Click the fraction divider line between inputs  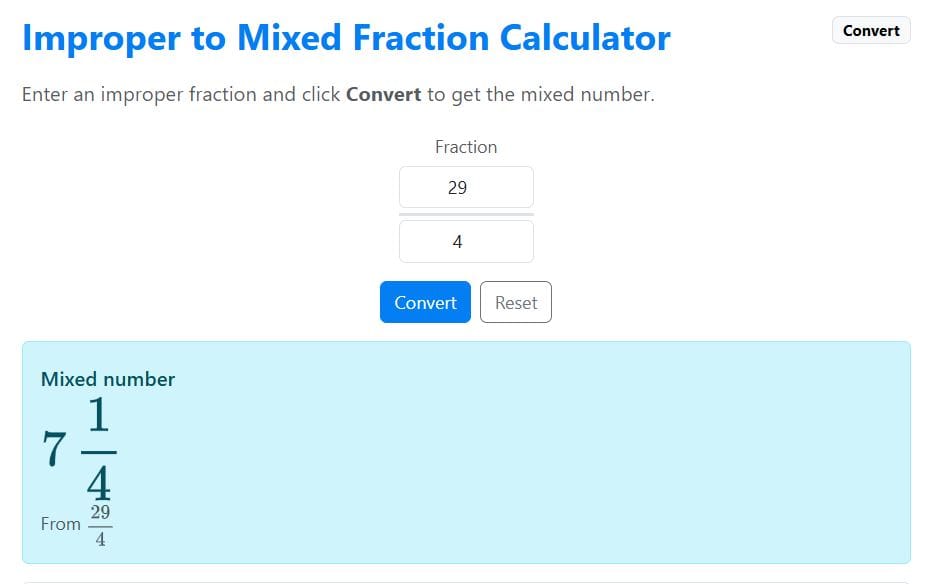point(466,214)
